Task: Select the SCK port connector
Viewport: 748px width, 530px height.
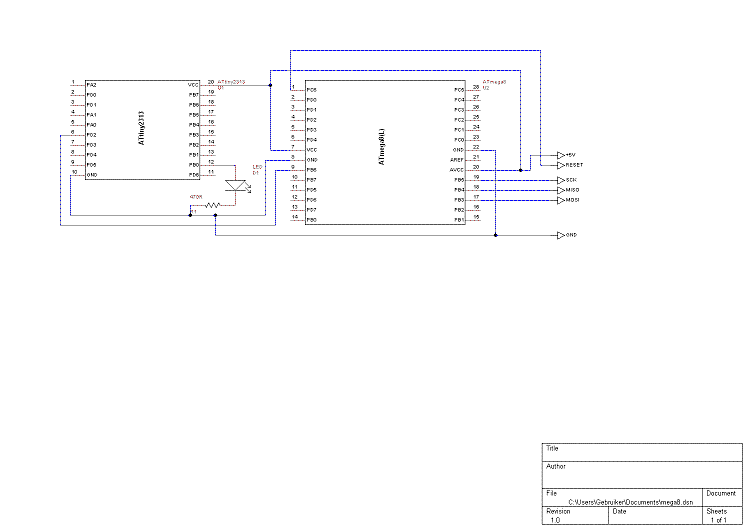Action: (561, 179)
